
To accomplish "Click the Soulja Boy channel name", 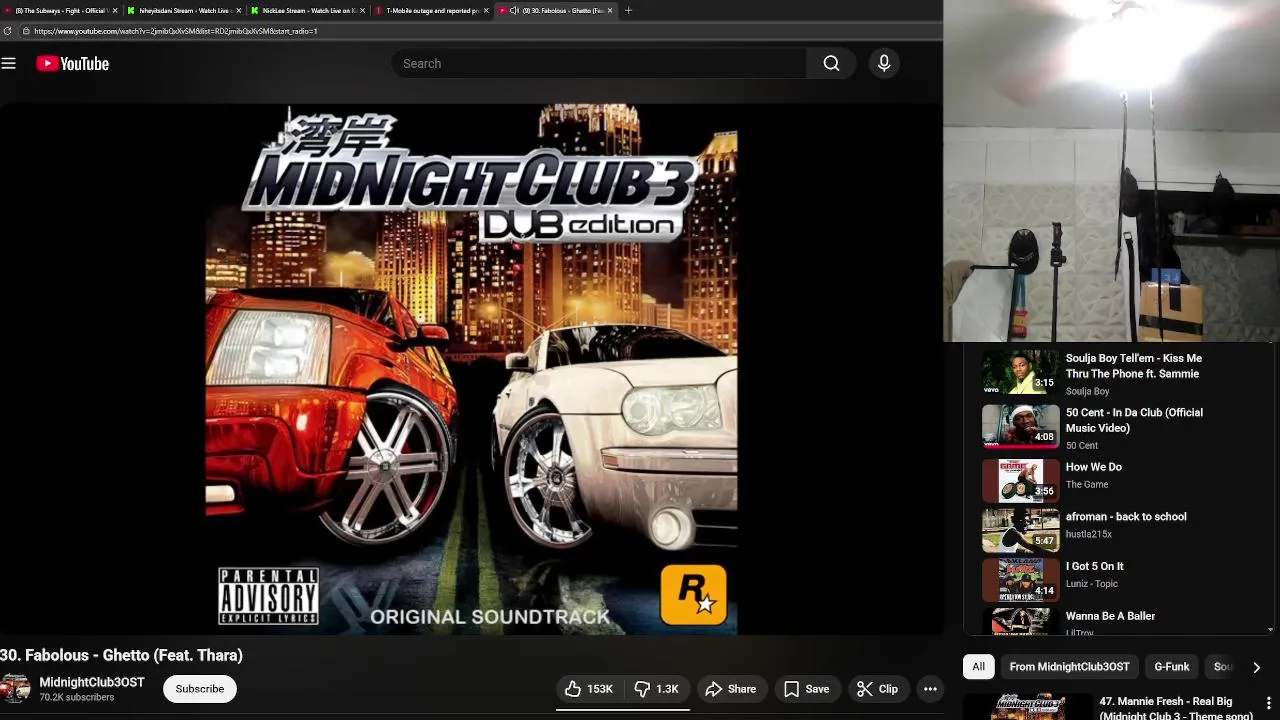I will (1087, 391).
